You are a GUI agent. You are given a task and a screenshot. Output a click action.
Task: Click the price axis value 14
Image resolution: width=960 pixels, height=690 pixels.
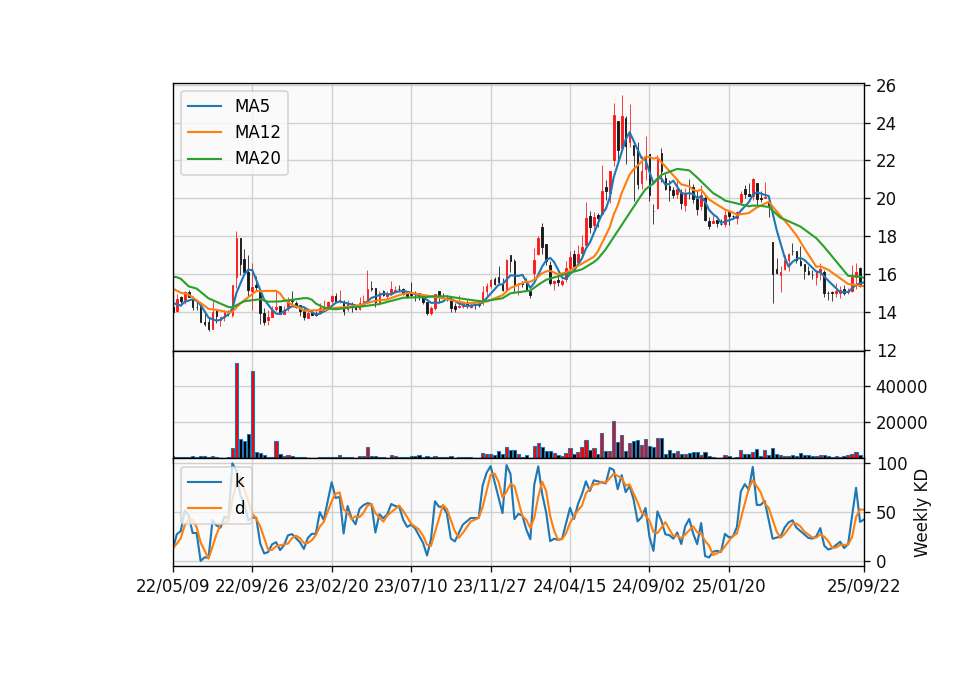[886, 313]
